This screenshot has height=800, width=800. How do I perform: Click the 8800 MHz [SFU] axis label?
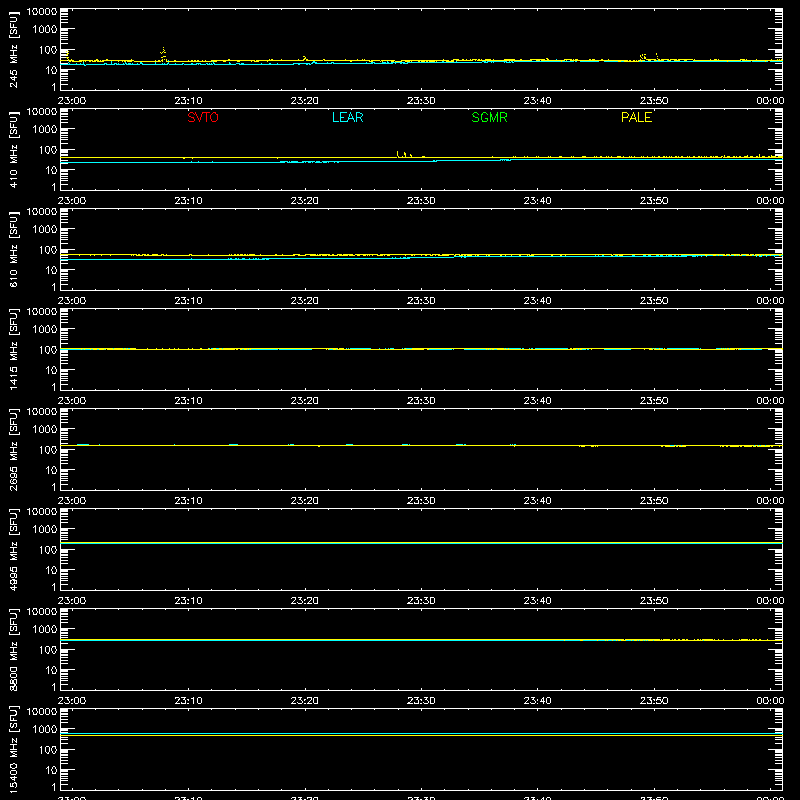click(13, 649)
